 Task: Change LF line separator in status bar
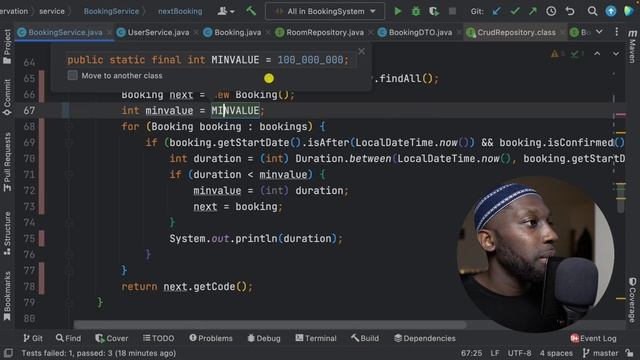(495, 353)
